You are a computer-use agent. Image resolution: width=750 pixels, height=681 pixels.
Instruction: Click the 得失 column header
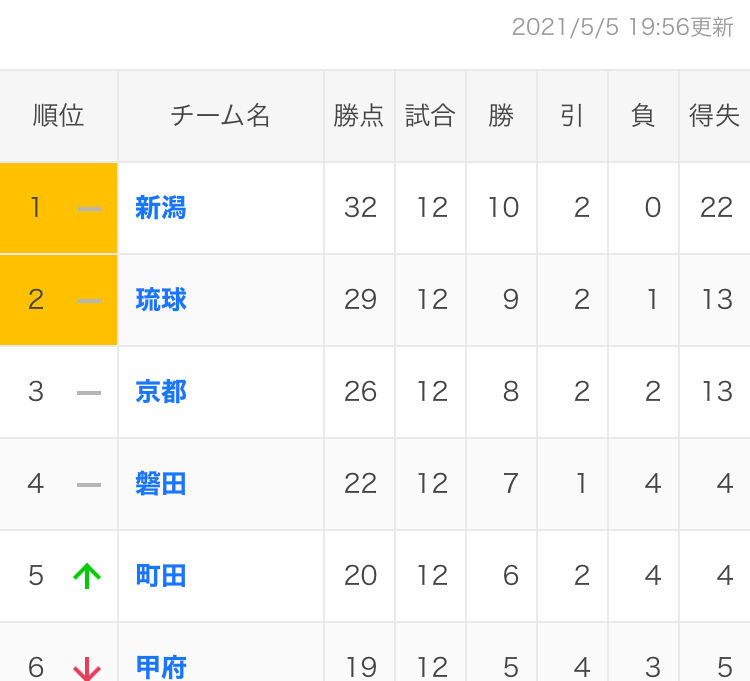point(715,116)
